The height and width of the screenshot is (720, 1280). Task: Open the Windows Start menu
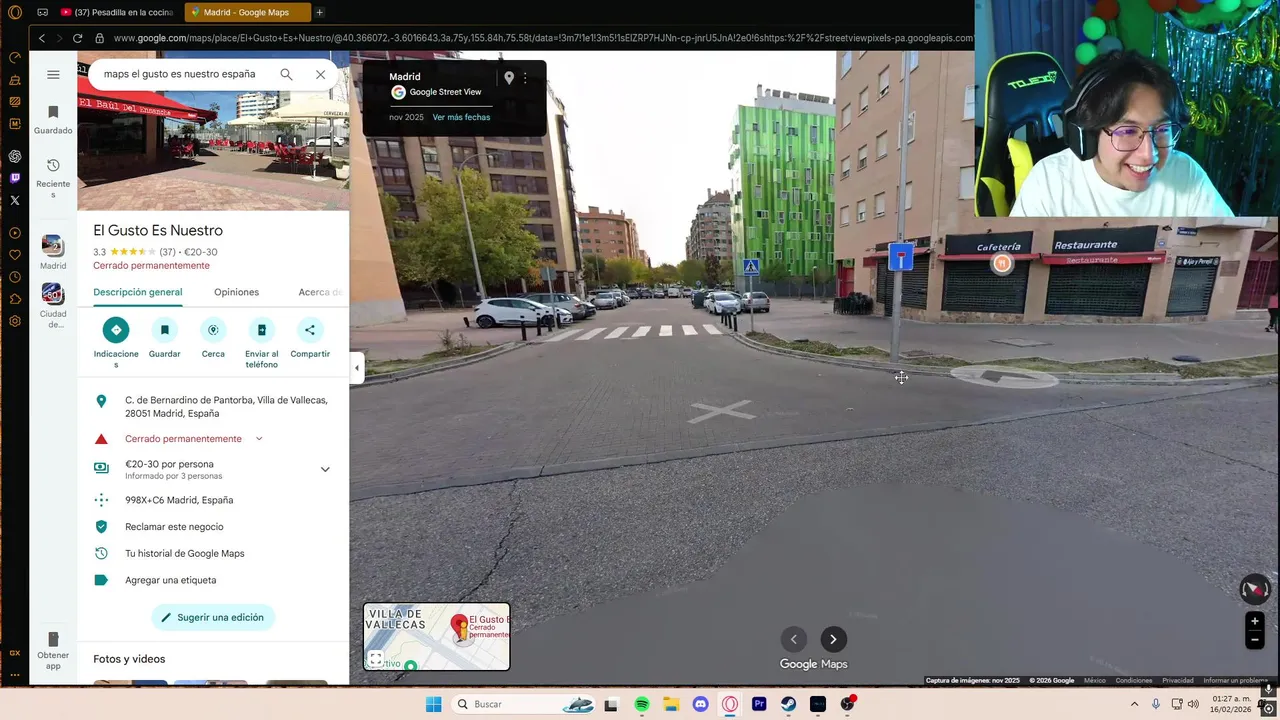(x=433, y=704)
